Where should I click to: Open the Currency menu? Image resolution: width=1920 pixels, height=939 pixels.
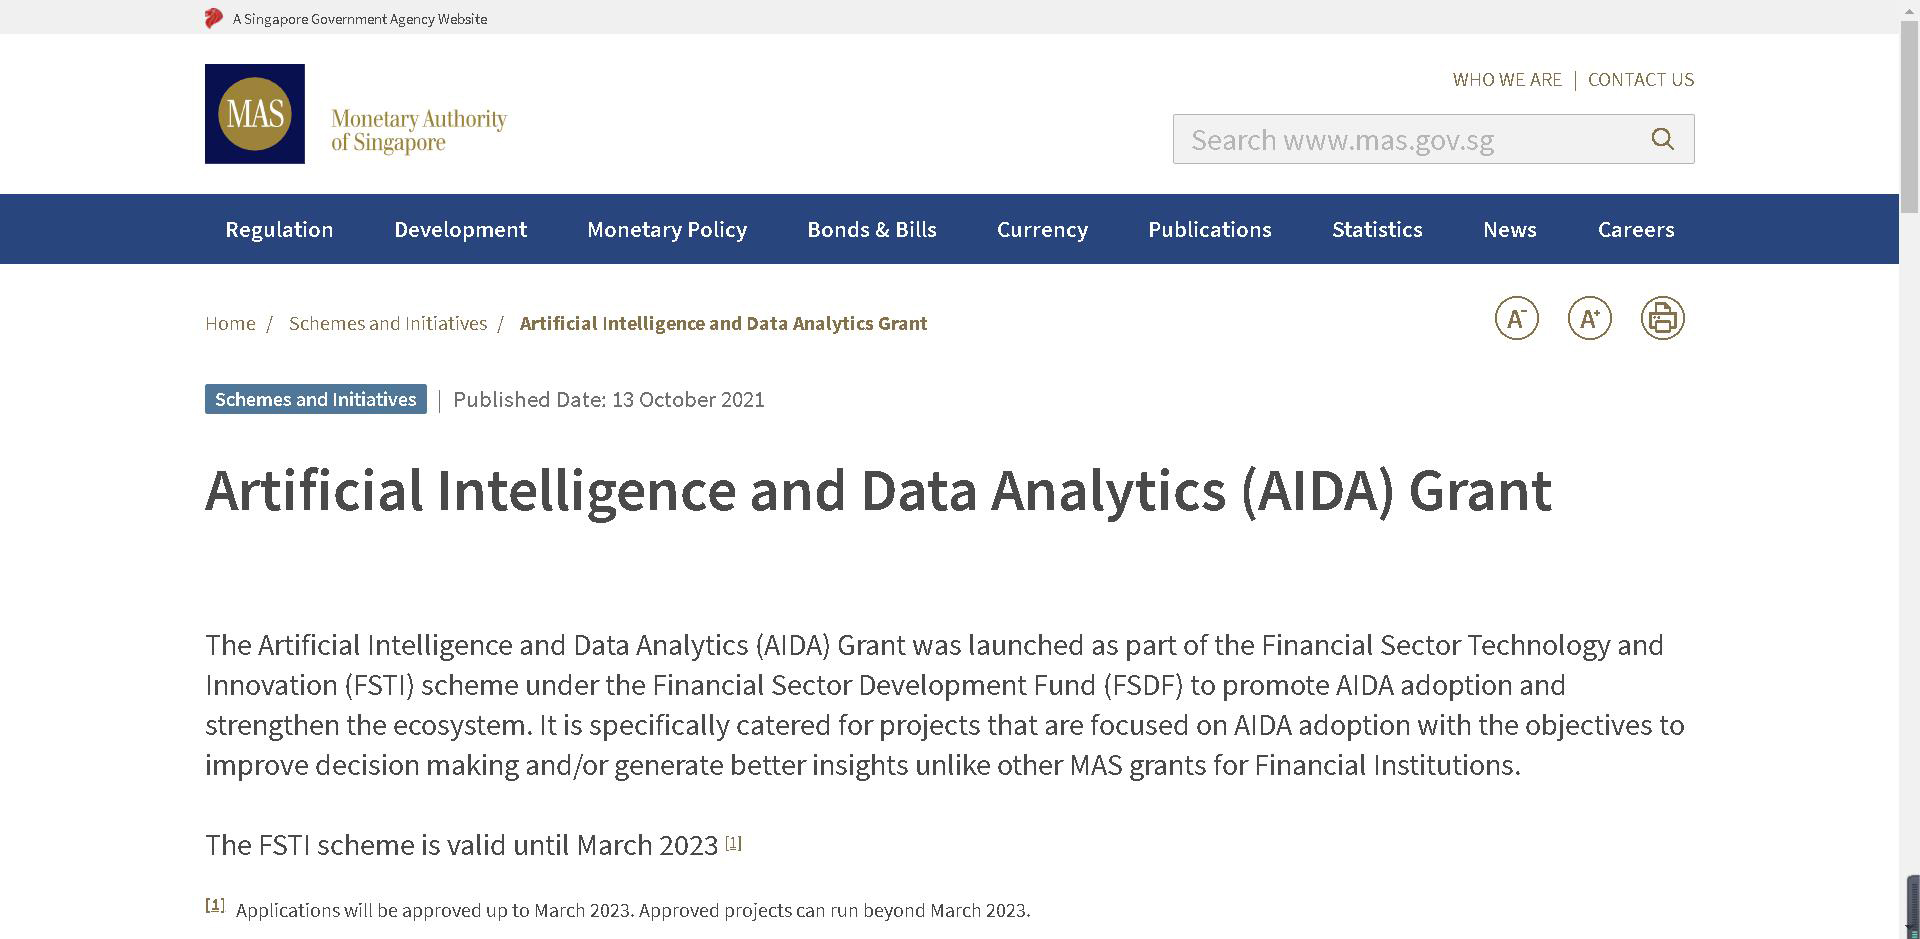click(1042, 229)
